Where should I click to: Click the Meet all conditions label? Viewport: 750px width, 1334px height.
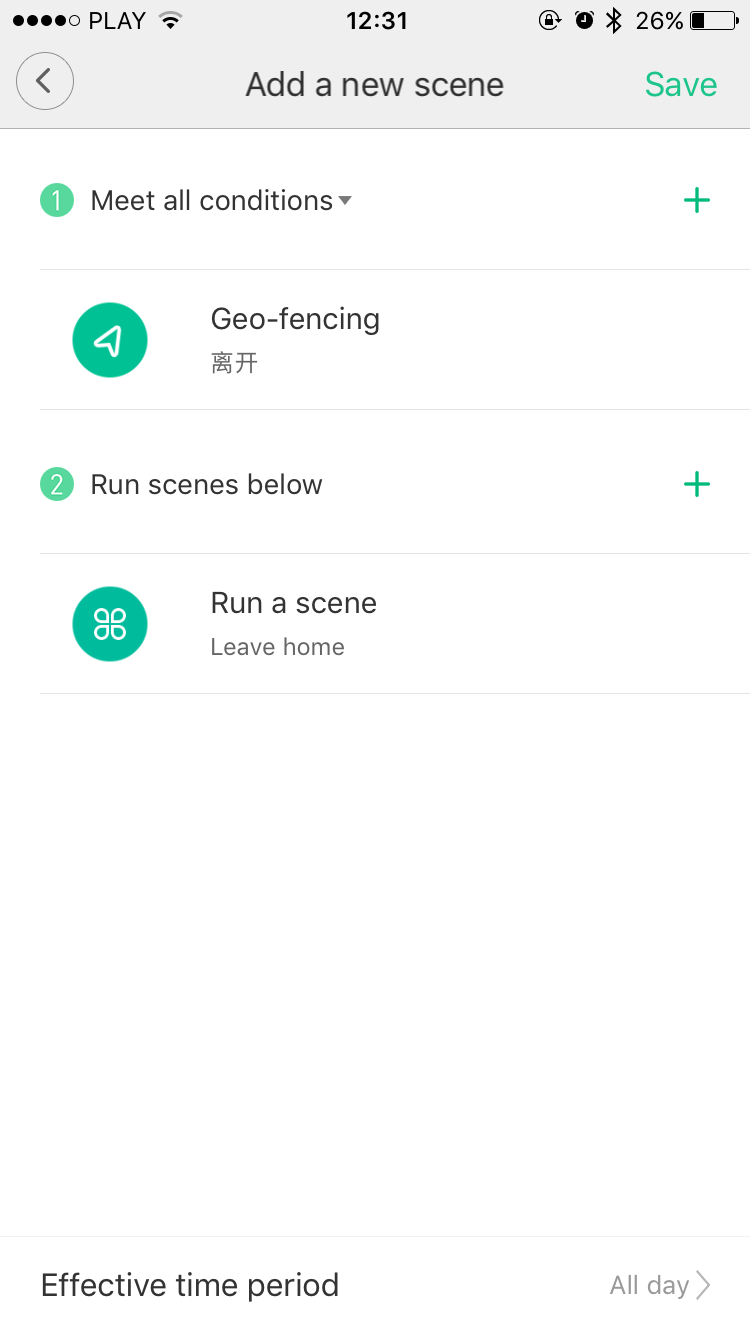tap(211, 201)
